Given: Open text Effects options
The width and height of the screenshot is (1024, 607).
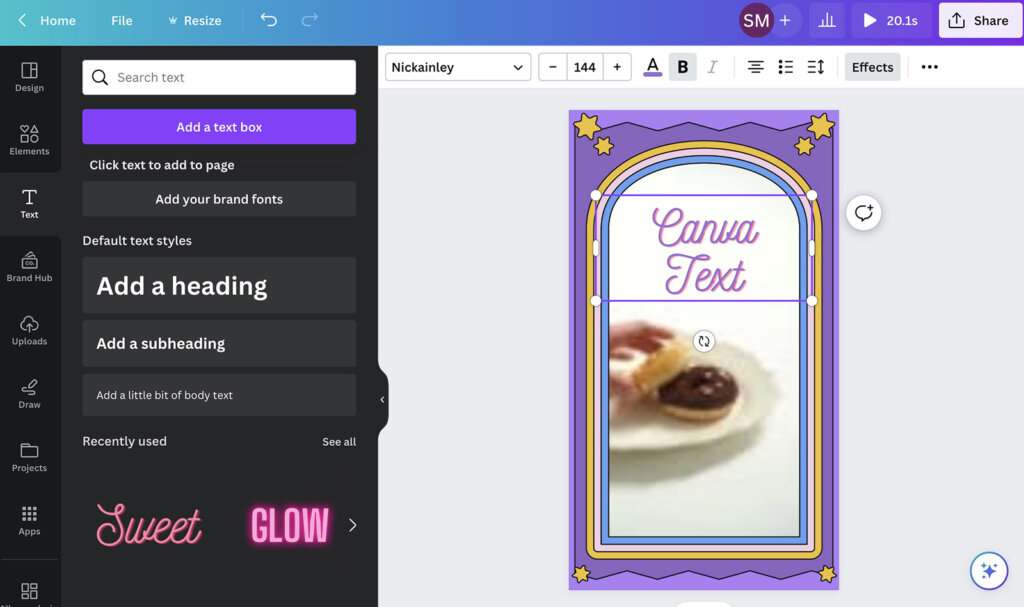Looking at the screenshot, I should click(872, 66).
